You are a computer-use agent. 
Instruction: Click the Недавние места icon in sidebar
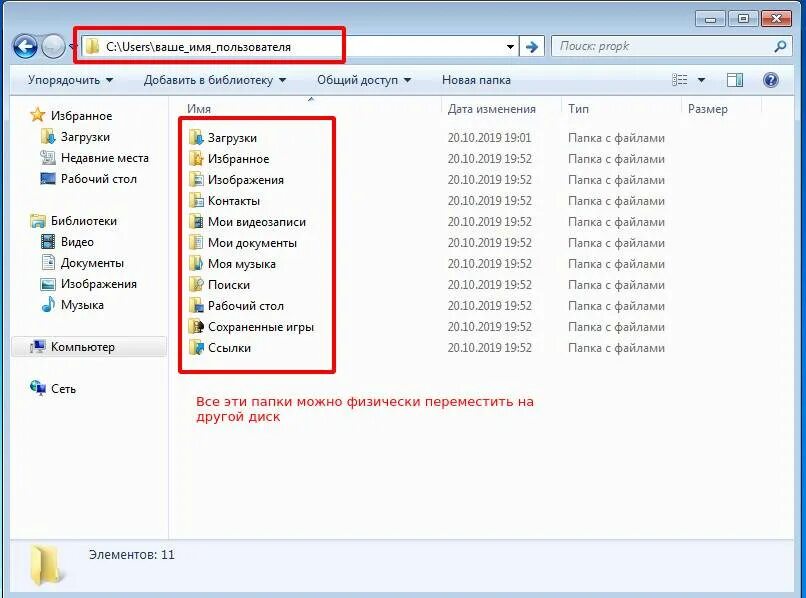(x=47, y=158)
